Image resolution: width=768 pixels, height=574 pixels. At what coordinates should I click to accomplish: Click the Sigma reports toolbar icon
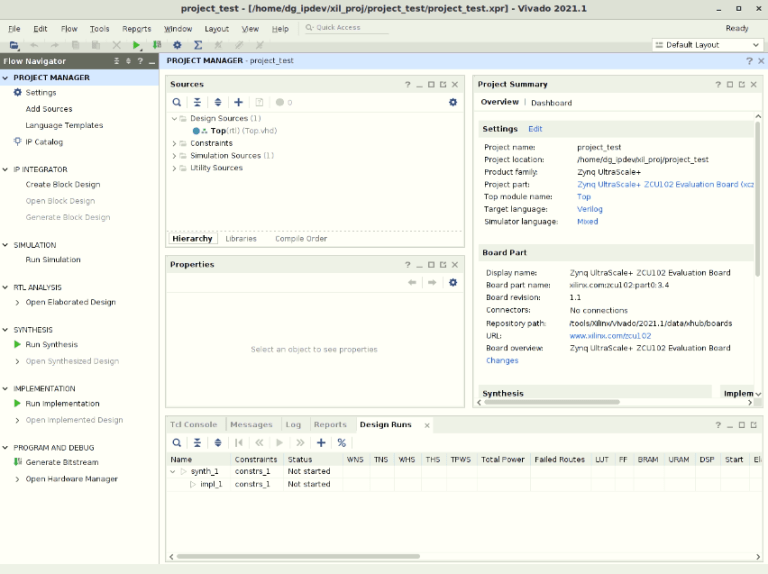tap(198, 45)
